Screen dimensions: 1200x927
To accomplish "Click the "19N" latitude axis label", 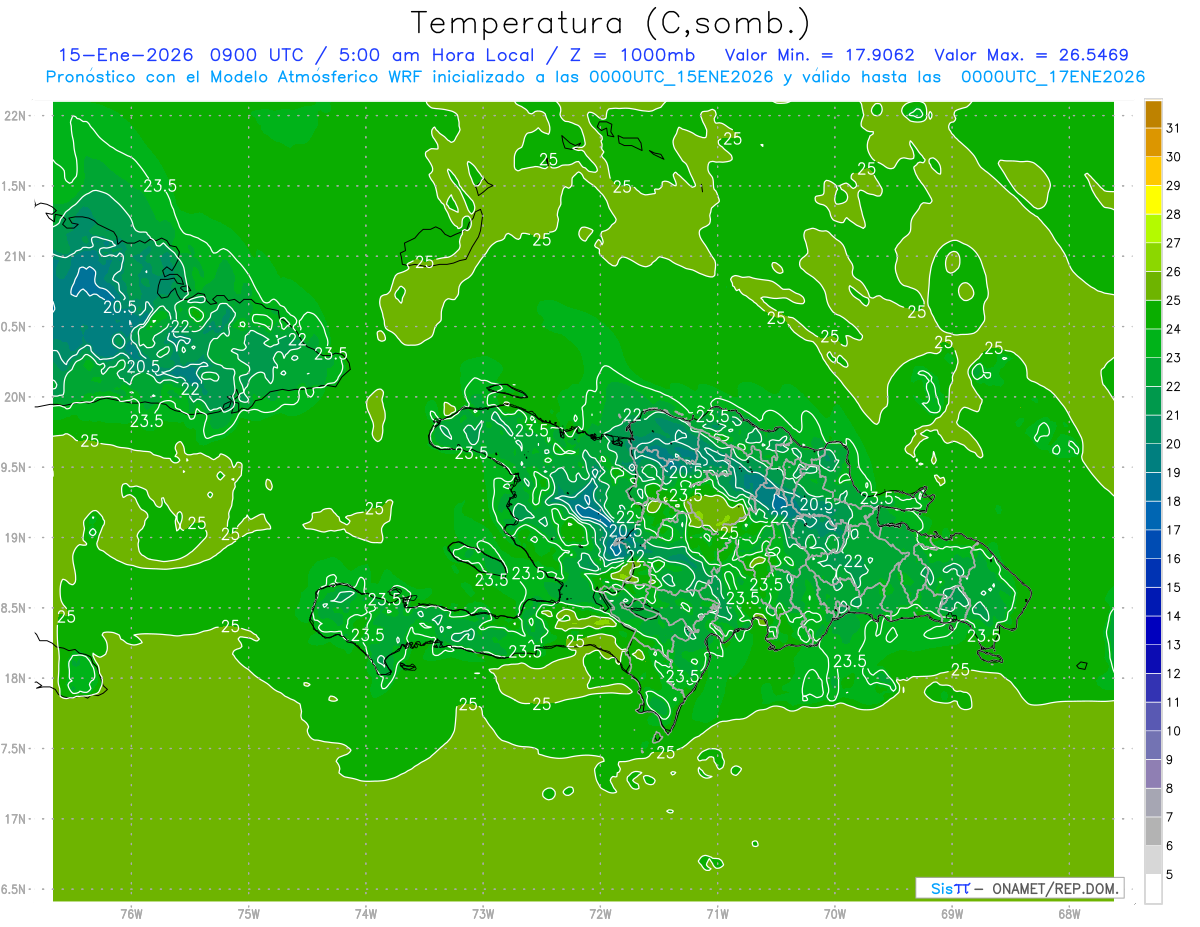I will pos(15,538).
